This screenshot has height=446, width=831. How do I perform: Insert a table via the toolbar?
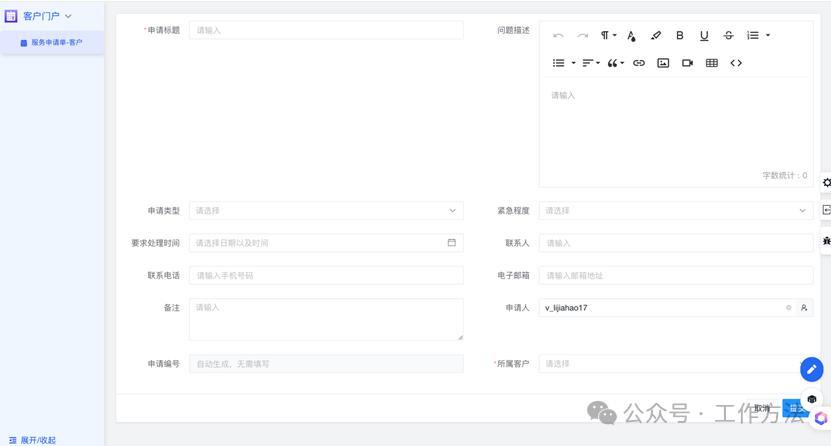pos(712,63)
